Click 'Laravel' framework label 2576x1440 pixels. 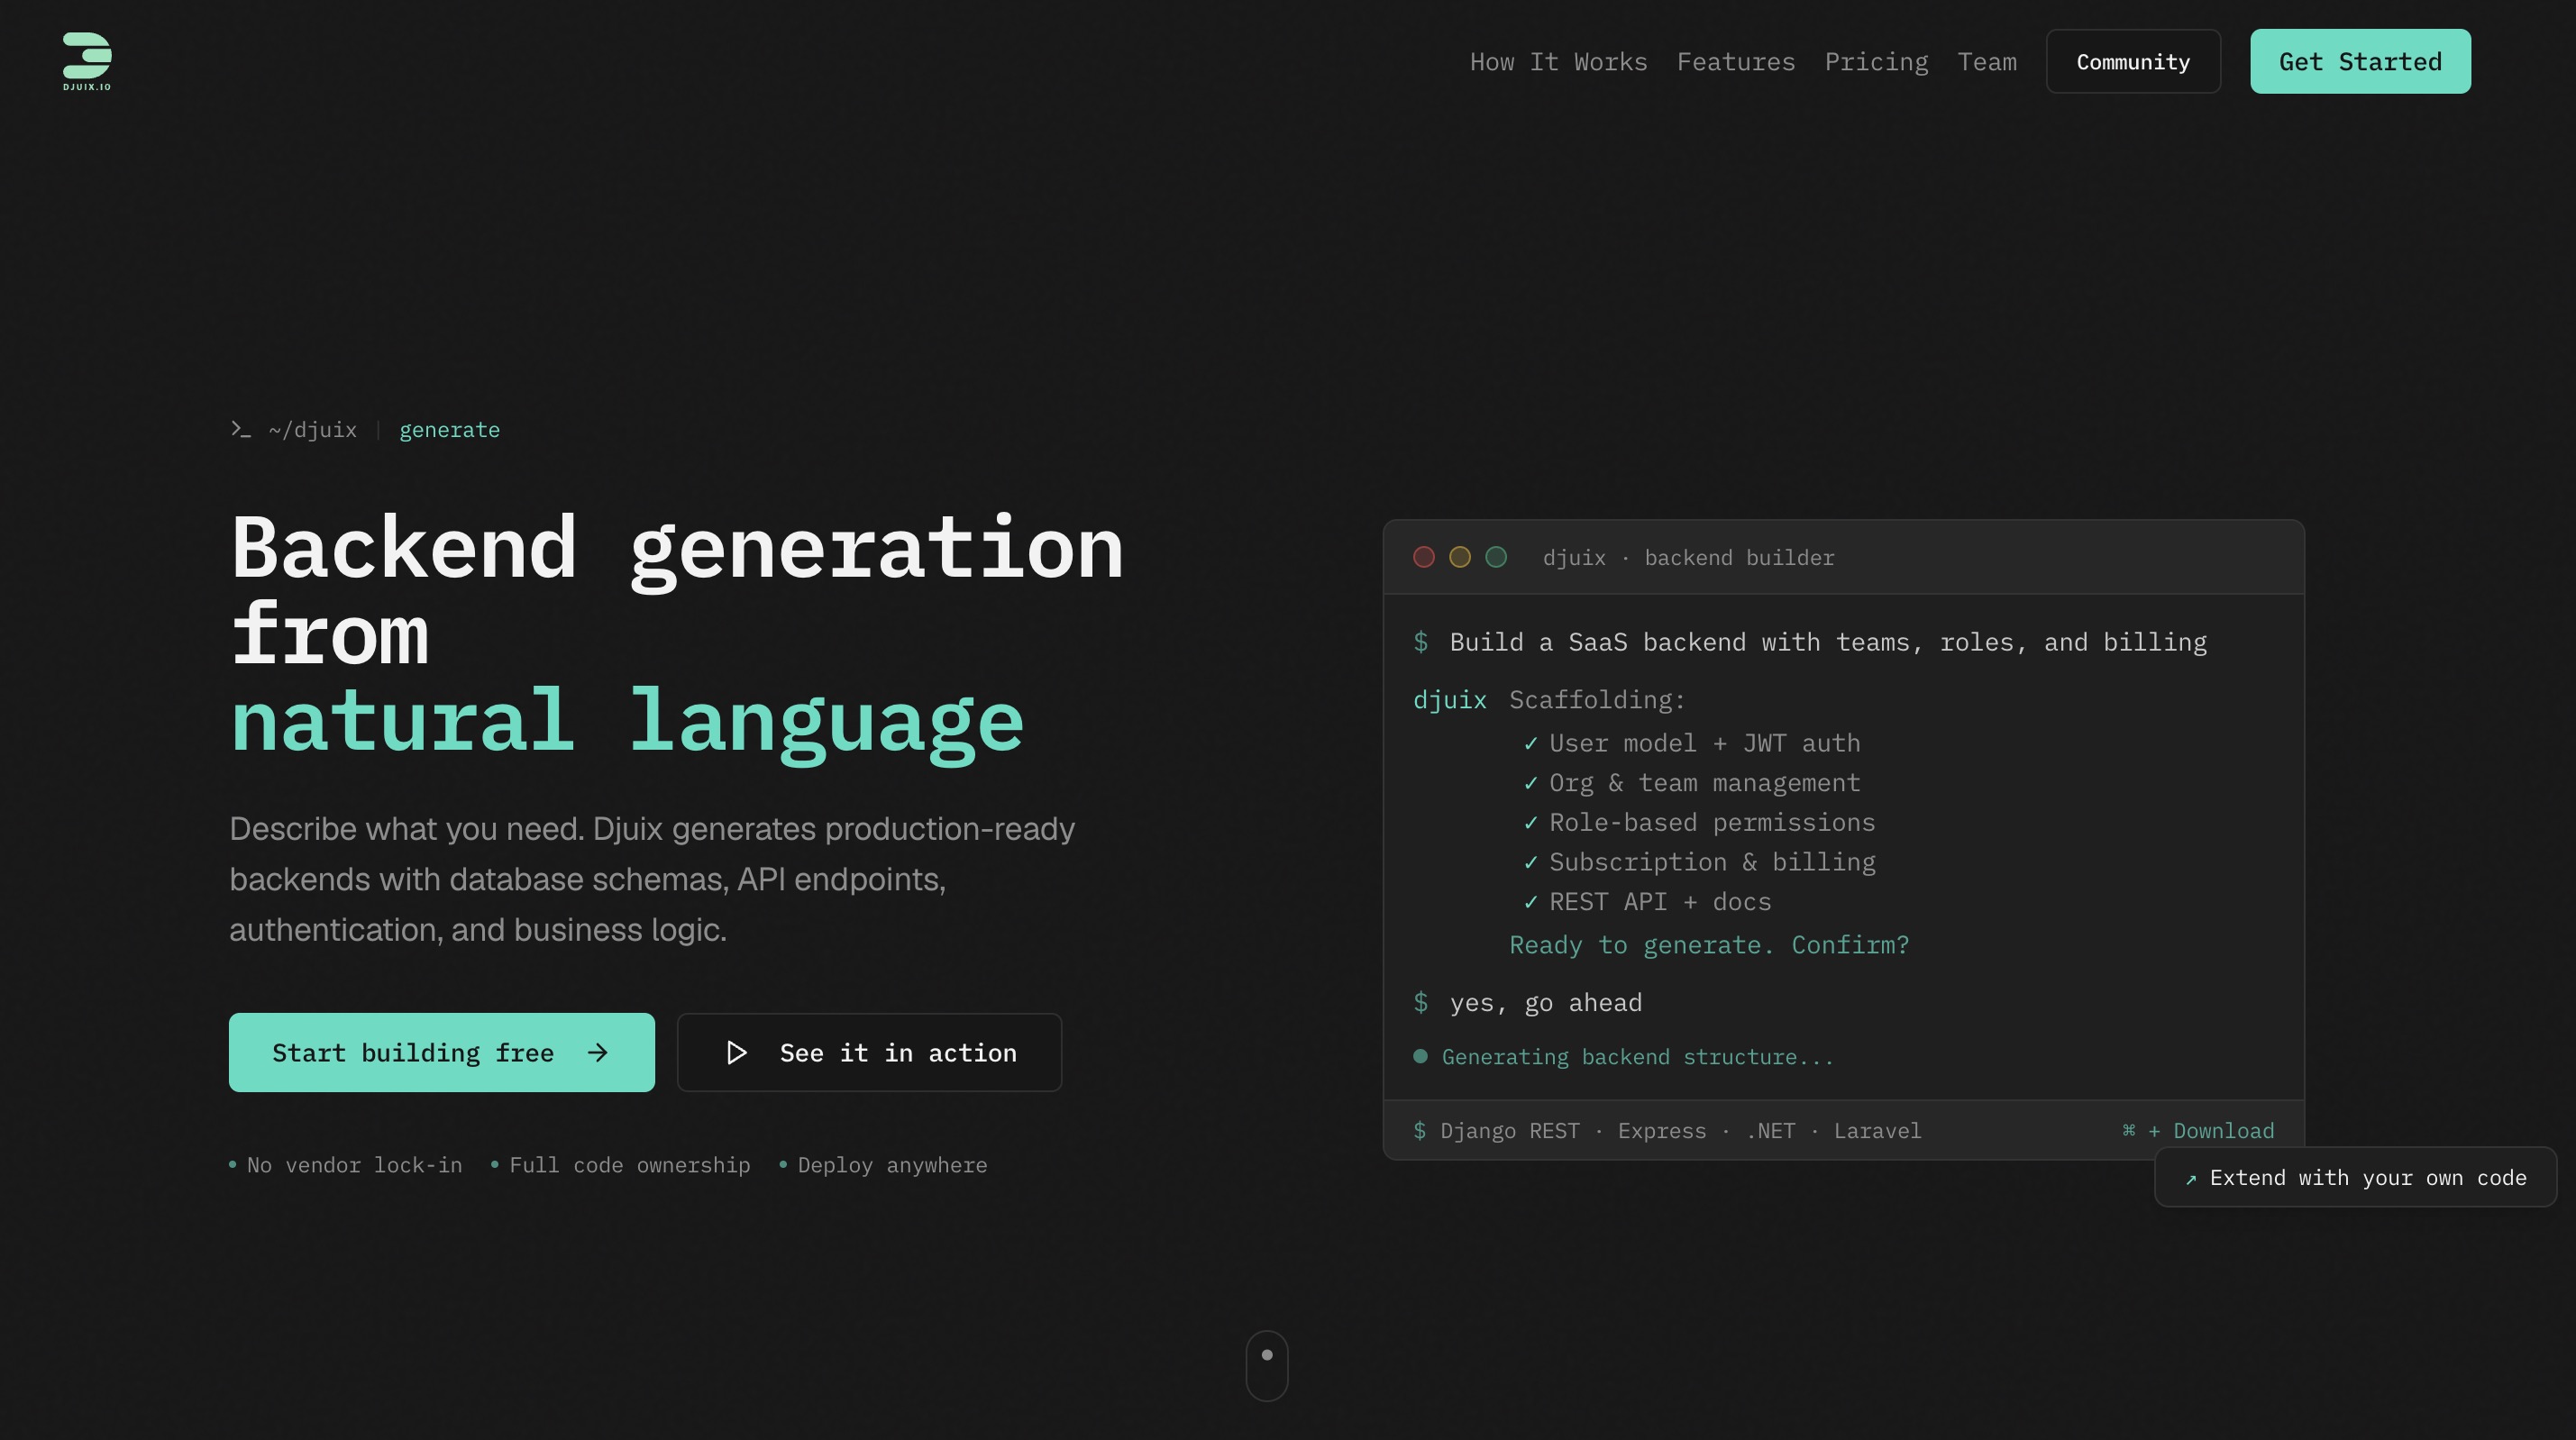point(1877,1131)
